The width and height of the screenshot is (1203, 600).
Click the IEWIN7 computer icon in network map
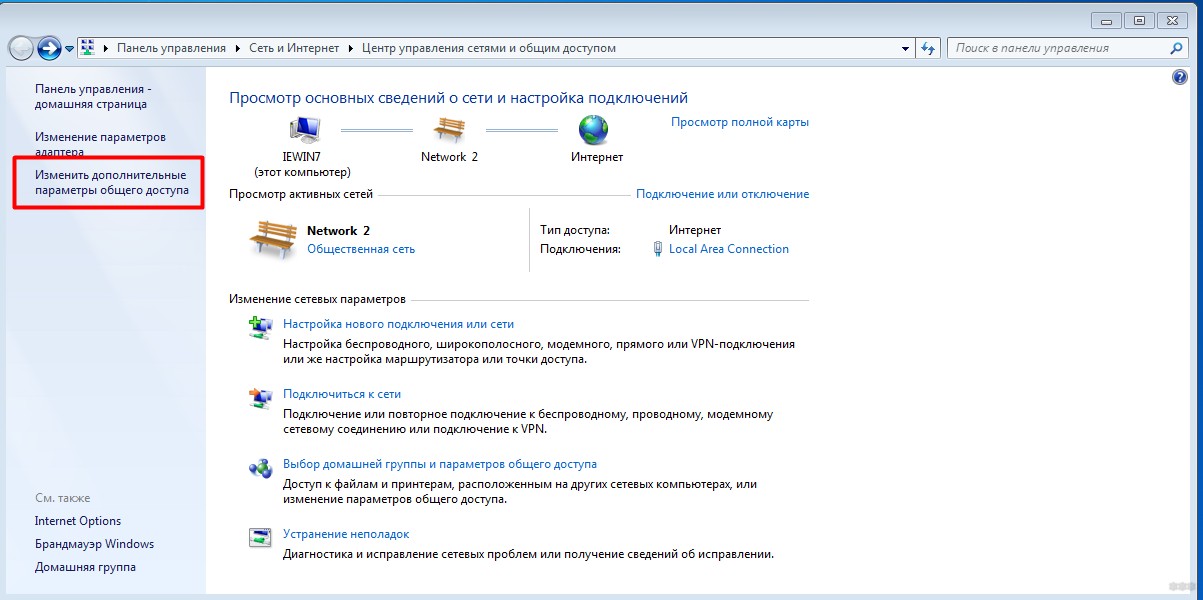(303, 129)
